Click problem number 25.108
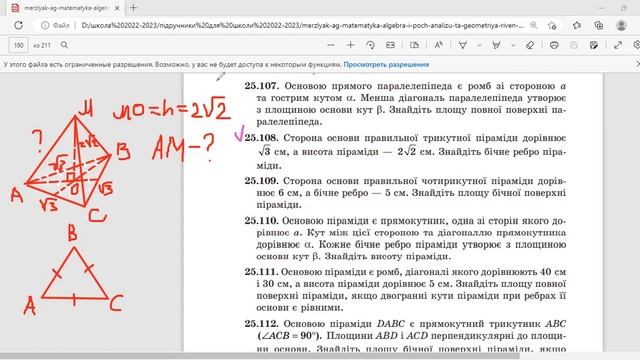Image resolution: width=640 pixels, height=360 pixels. click(261, 138)
